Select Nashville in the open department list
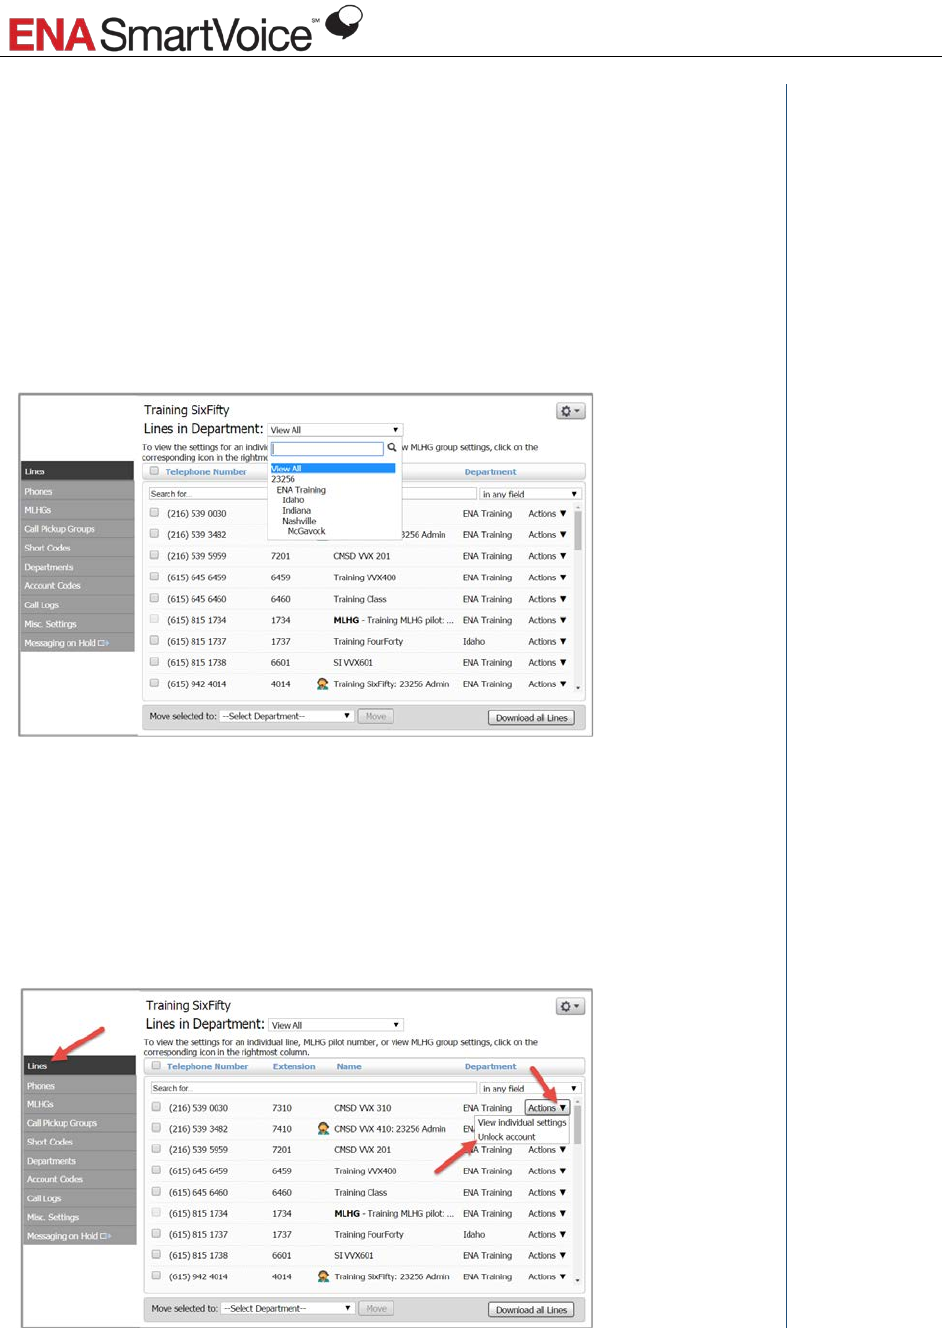 pos(299,521)
